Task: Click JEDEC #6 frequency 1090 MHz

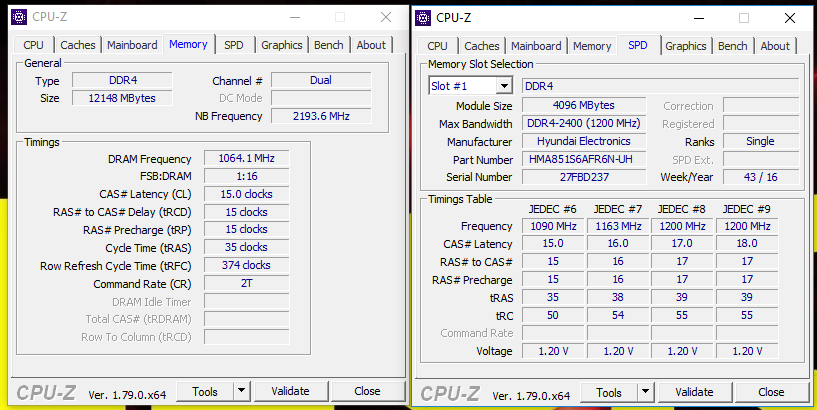Action: [553, 226]
